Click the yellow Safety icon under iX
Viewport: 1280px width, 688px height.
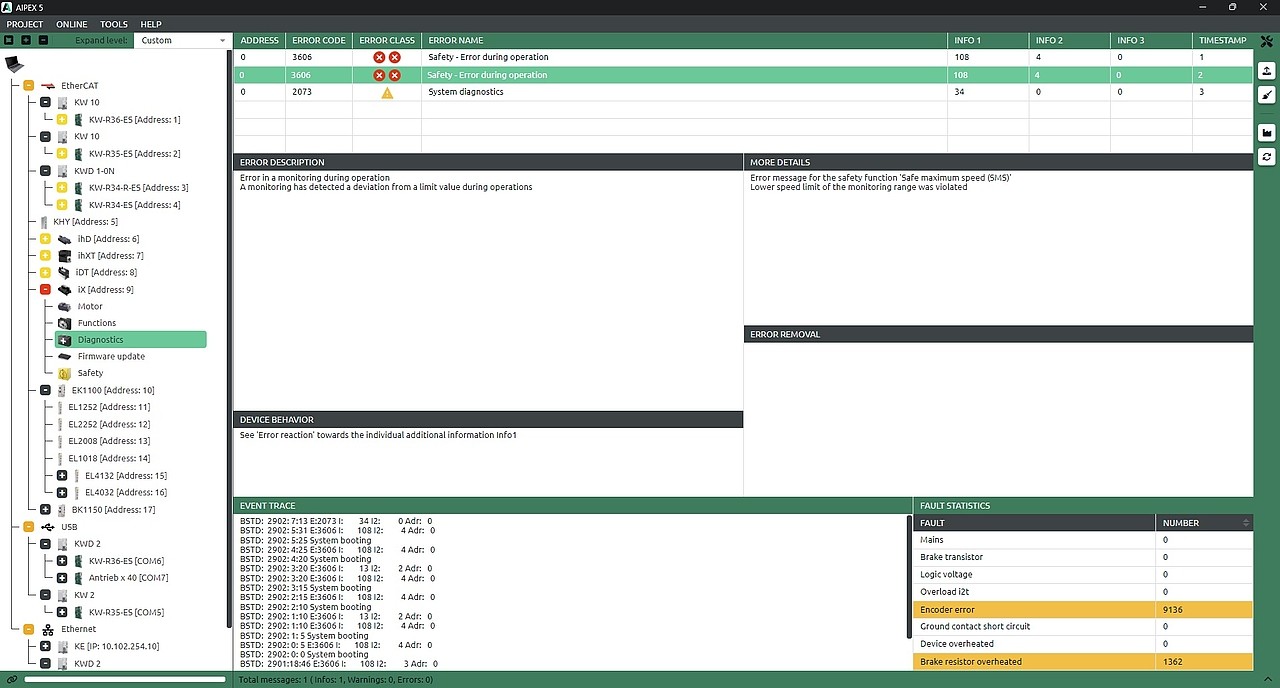(x=64, y=373)
